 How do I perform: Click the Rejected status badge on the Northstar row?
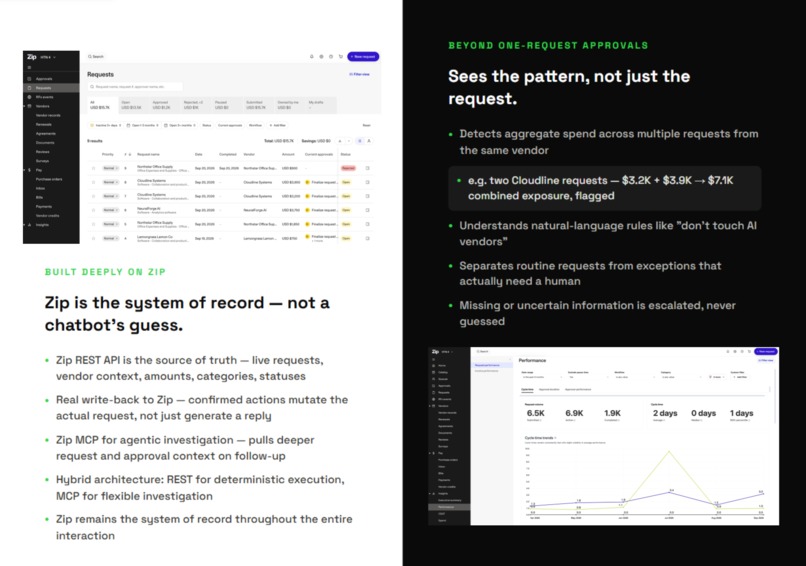pyautogui.click(x=348, y=168)
